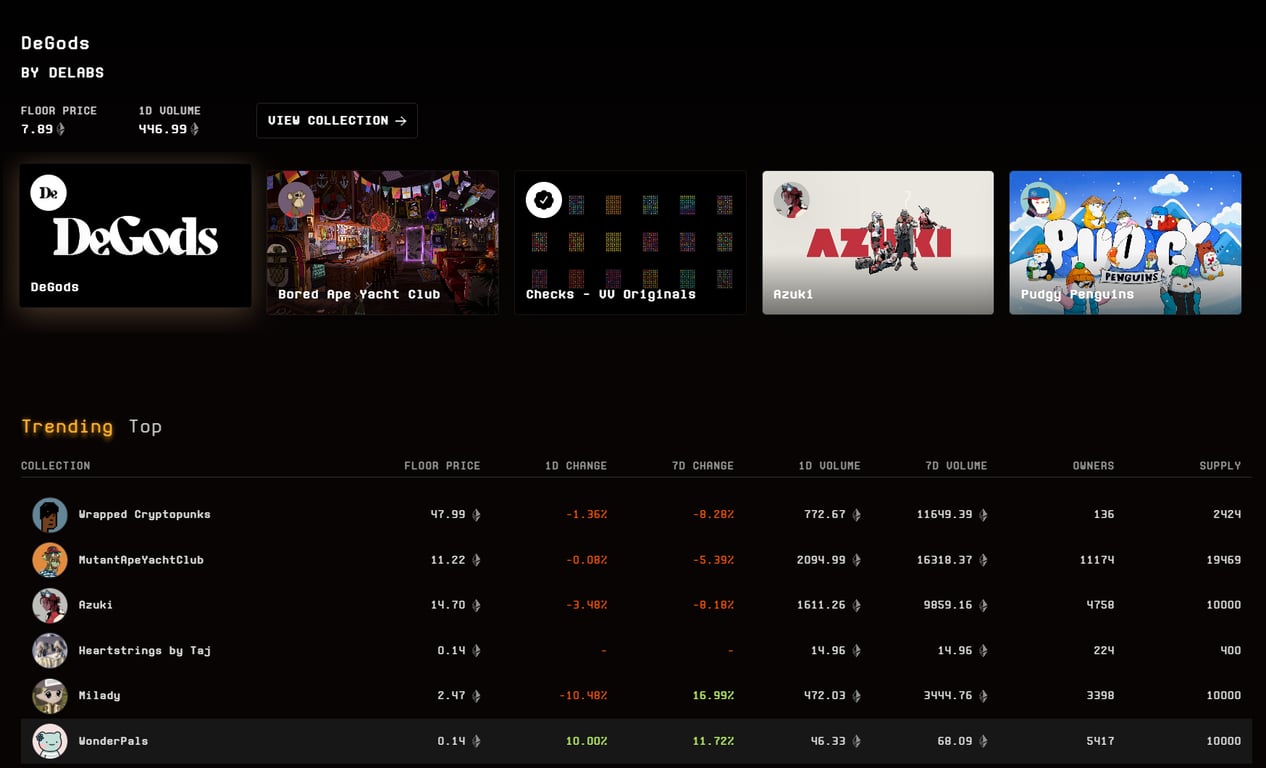The height and width of the screenshot is (768, 1266).
Task: Click the Heartstrings by Taj avatar icon
Action: click(51, 650)
